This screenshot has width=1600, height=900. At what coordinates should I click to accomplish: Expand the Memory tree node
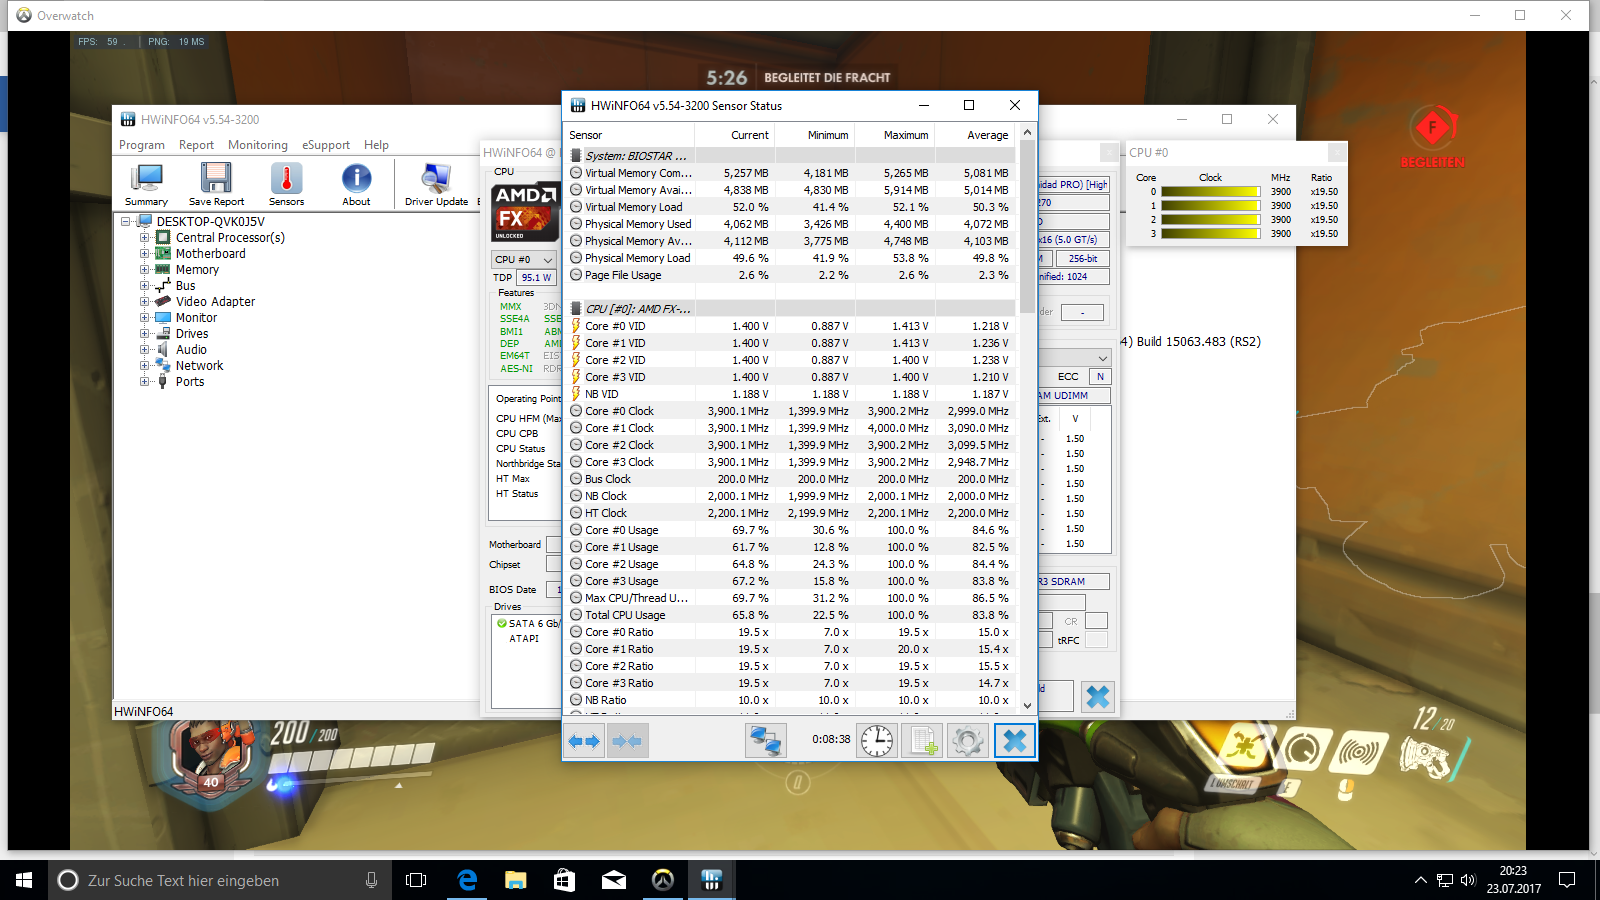coord(145,270)
